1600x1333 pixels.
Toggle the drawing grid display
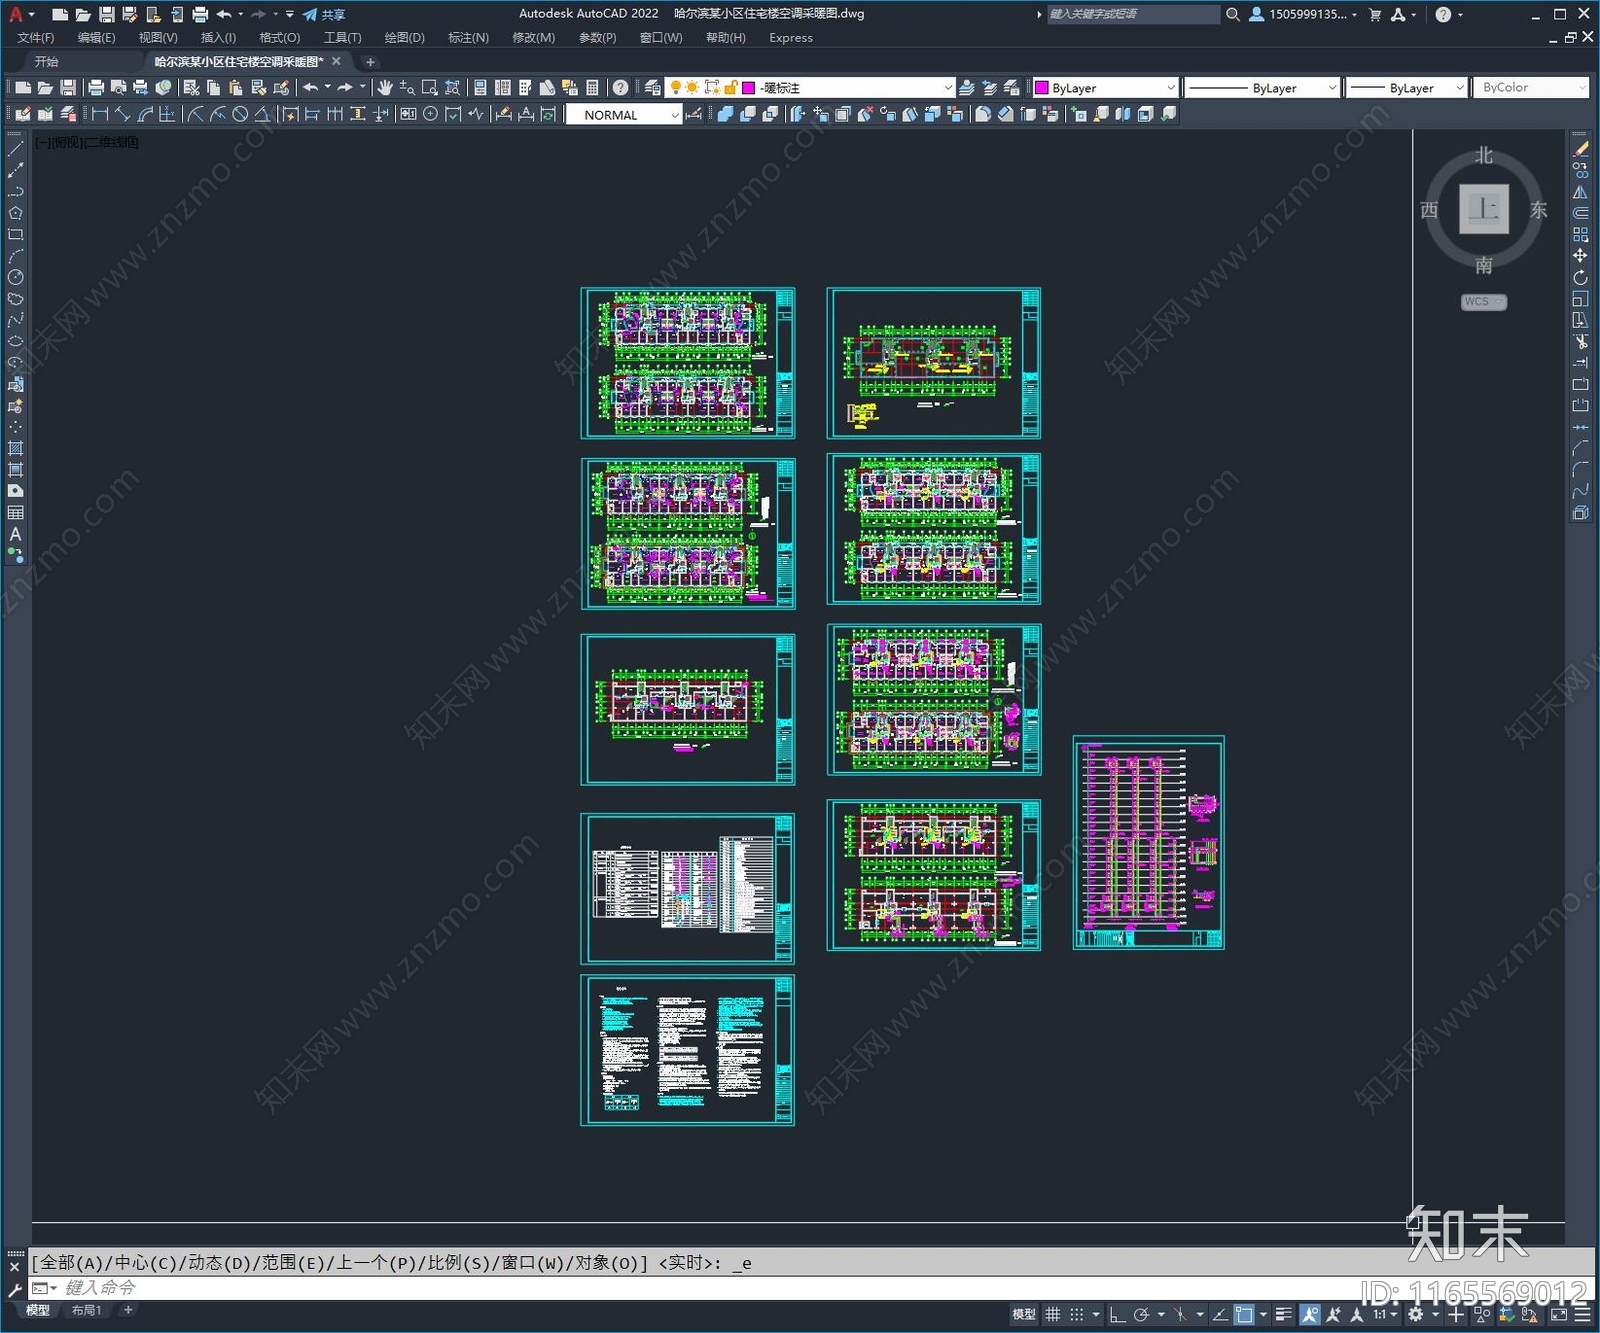pyautogui.click(x=1053, y=1314)
